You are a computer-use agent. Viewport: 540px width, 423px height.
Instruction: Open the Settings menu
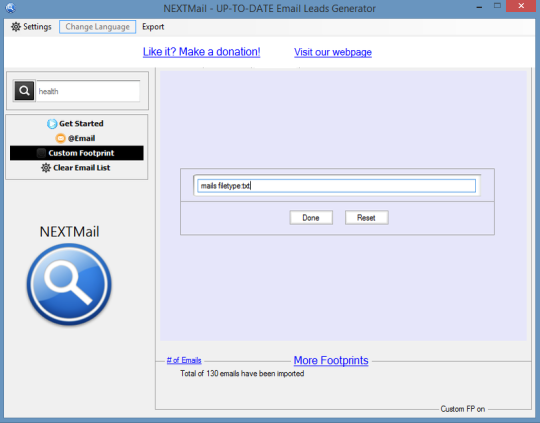pos(31,27)
